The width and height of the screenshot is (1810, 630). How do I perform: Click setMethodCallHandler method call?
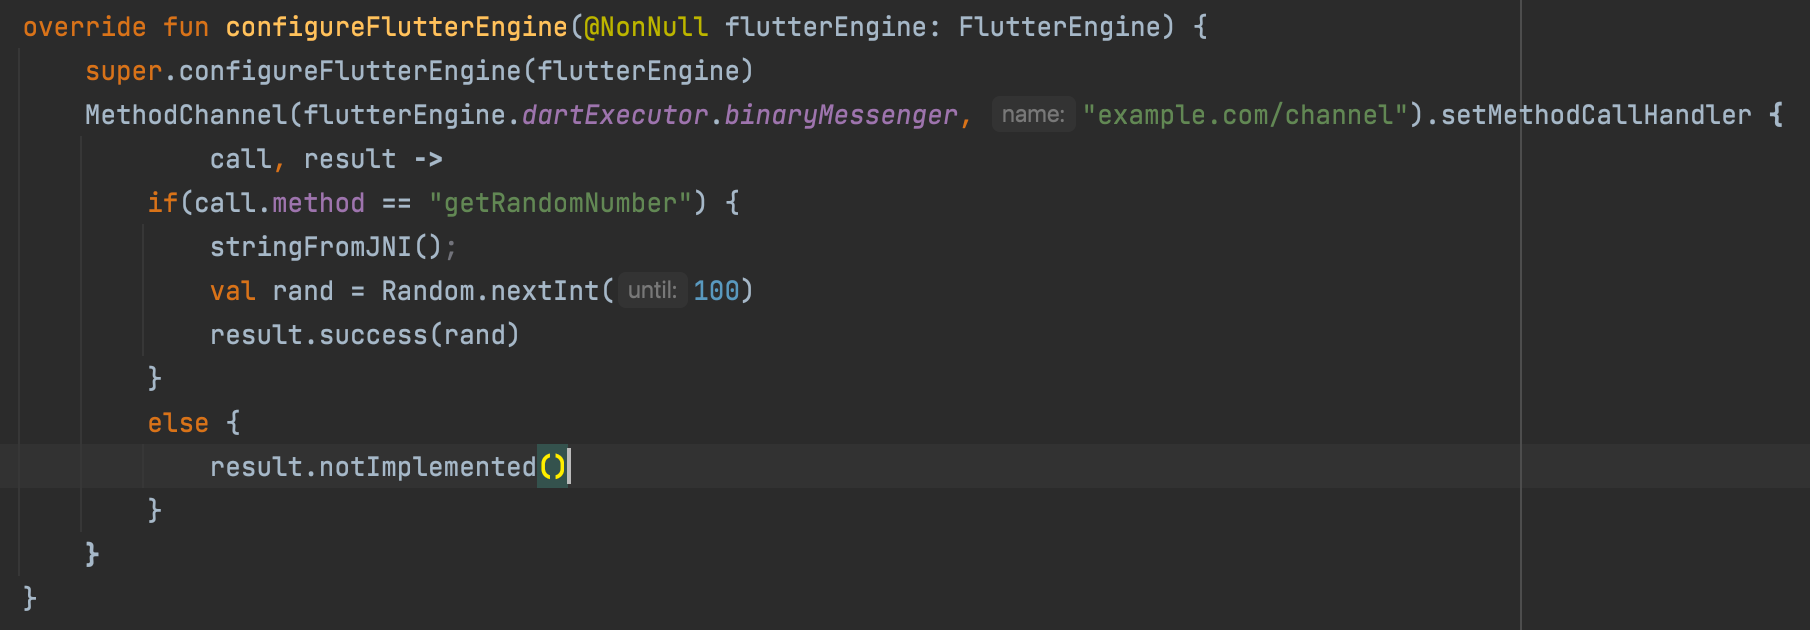coord(1596,115)
